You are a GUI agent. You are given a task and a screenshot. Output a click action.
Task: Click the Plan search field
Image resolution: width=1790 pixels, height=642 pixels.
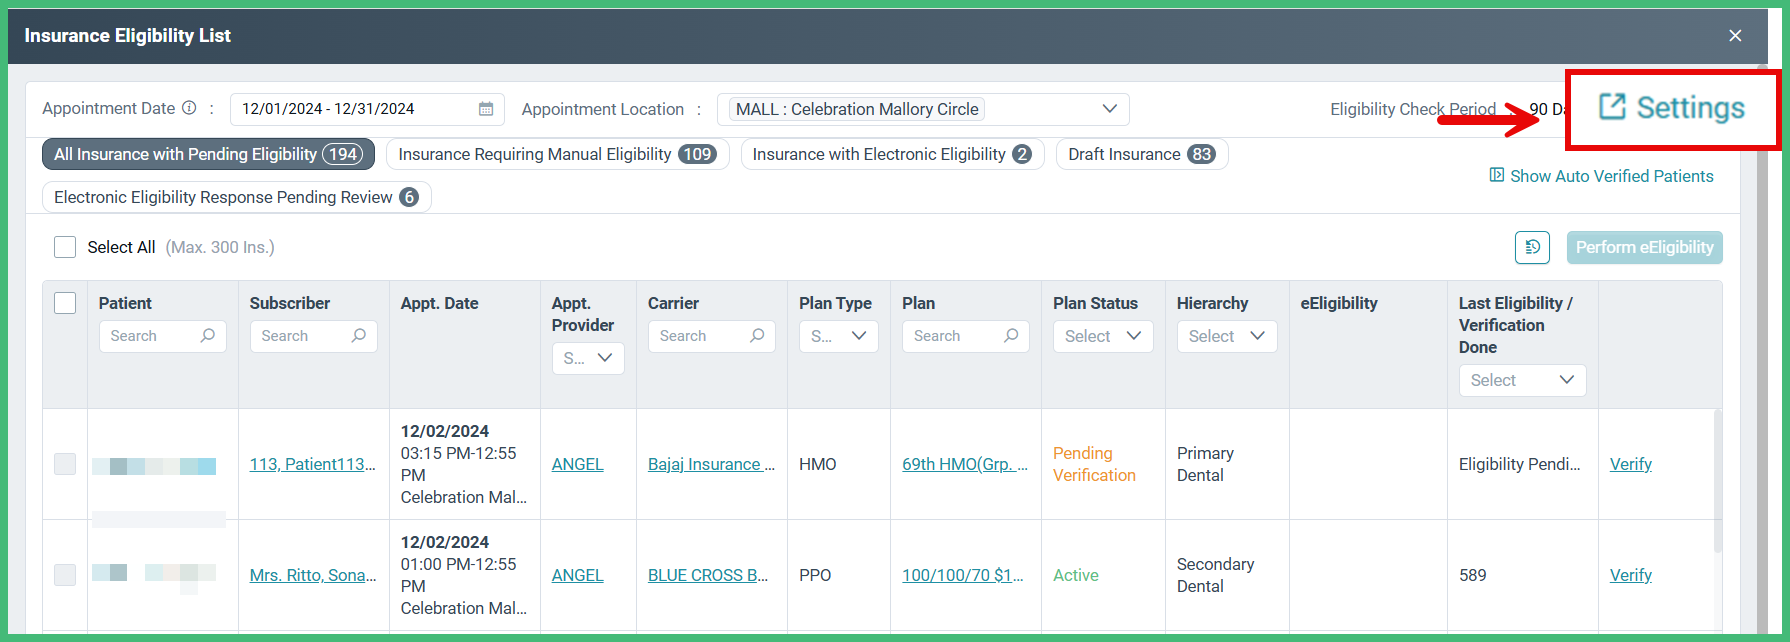(x=966, y=336)
